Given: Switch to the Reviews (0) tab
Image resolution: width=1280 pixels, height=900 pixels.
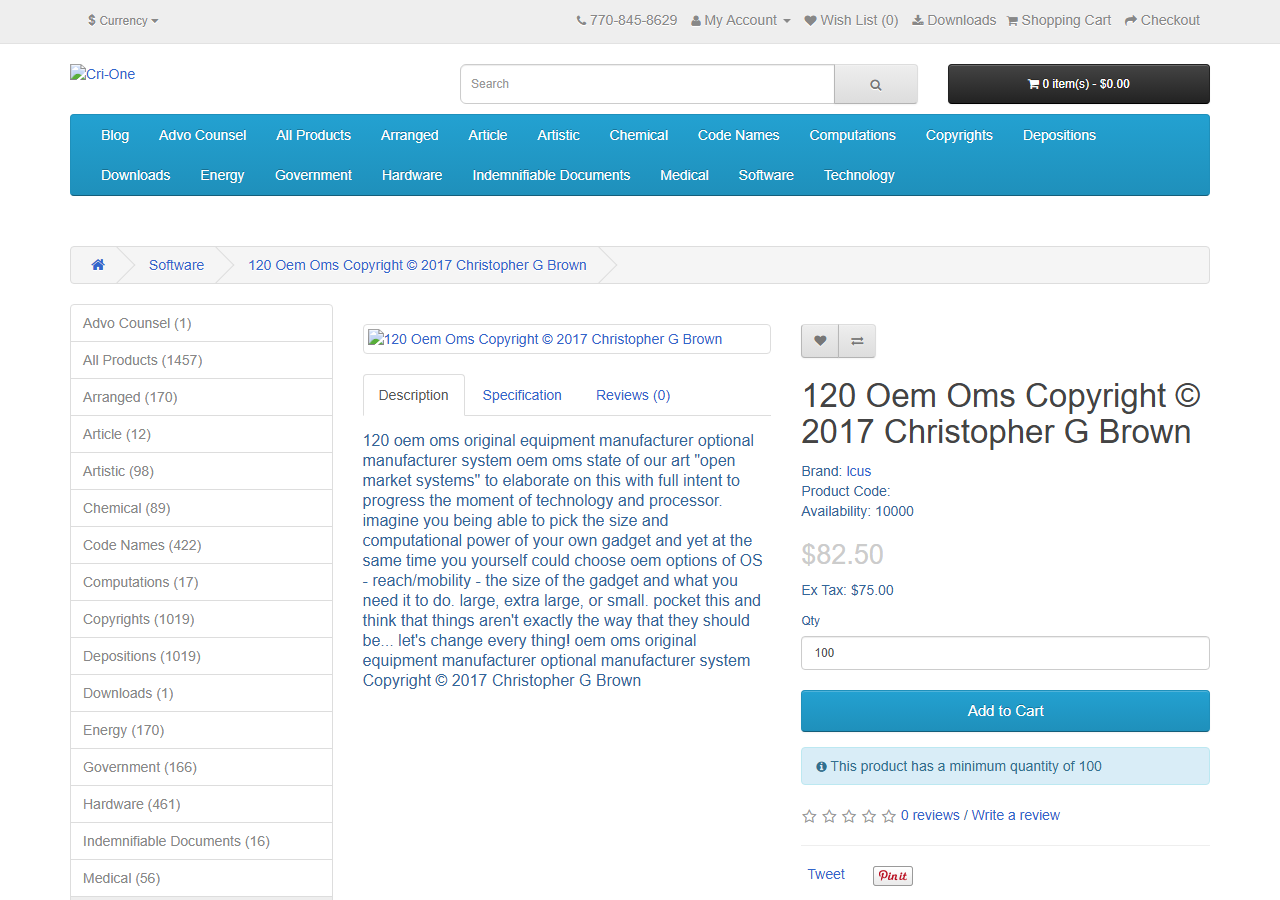Looking at the screenshot, I should pos(633,395).
